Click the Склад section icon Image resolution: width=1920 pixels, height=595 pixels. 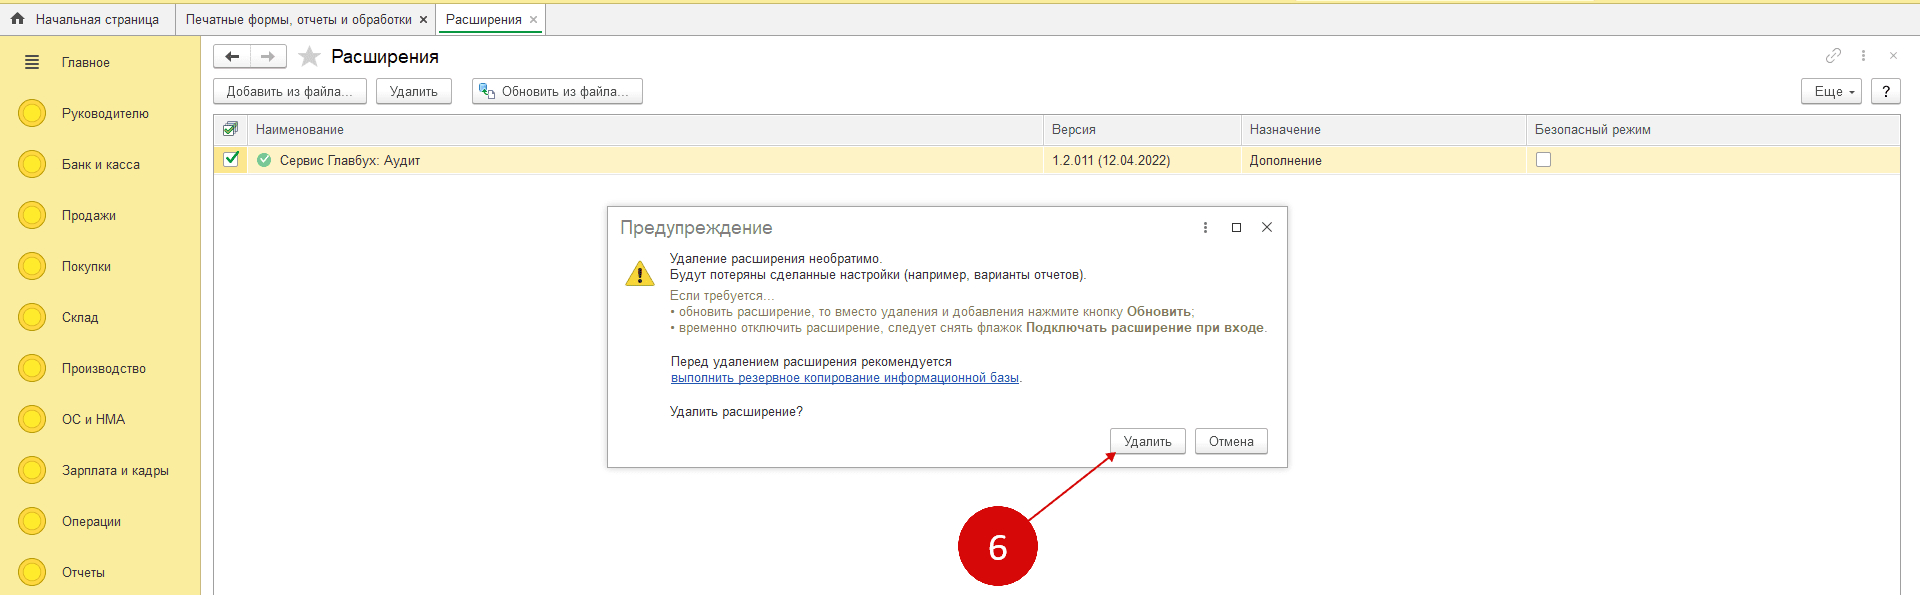[x=32, y=317]
